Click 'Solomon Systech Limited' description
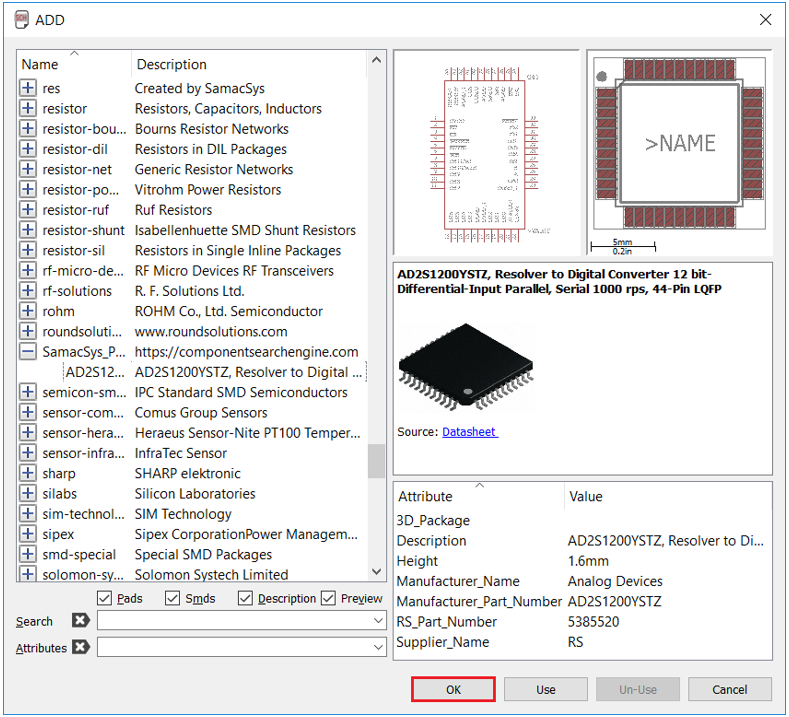 pos(211,574)
